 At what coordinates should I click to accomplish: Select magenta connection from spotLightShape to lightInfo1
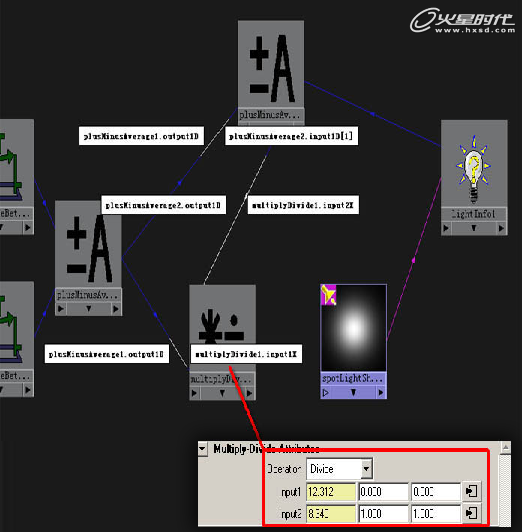pos(413,260)
